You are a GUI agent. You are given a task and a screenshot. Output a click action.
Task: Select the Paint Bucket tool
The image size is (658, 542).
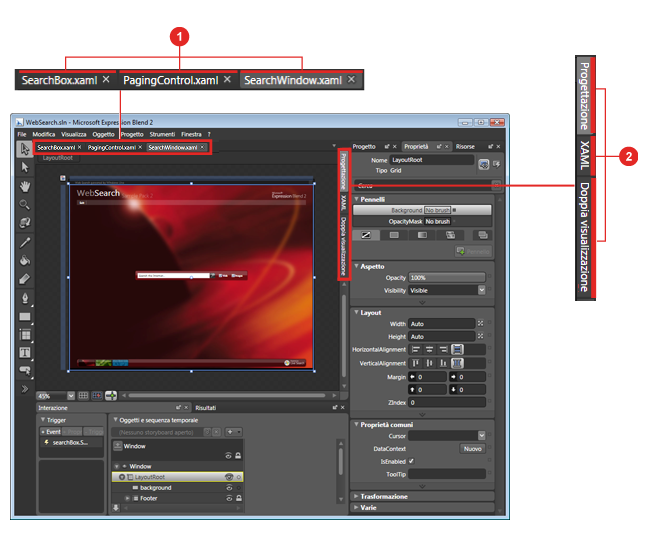point(25,260)
